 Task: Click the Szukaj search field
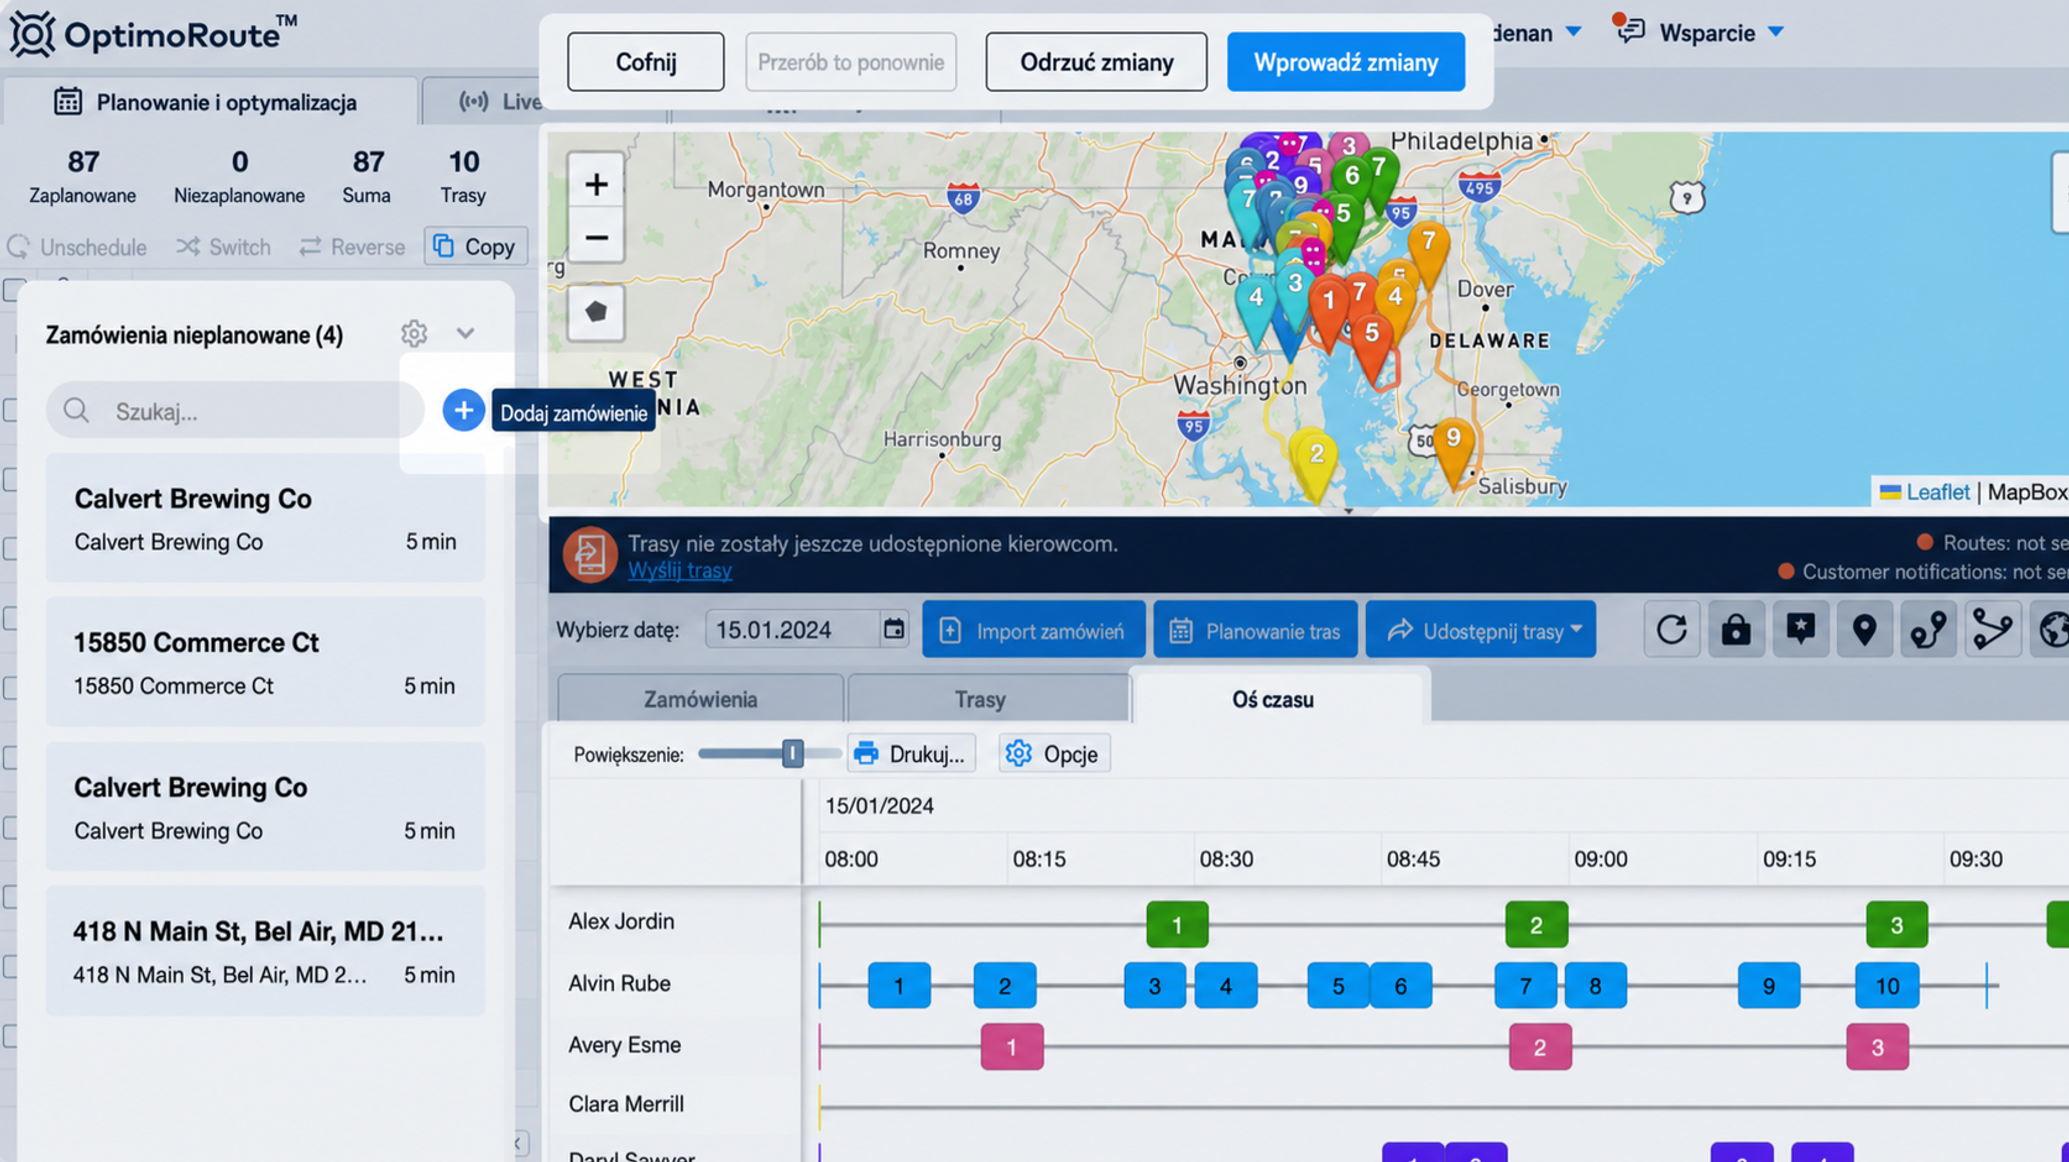click(x=235, y=411)
